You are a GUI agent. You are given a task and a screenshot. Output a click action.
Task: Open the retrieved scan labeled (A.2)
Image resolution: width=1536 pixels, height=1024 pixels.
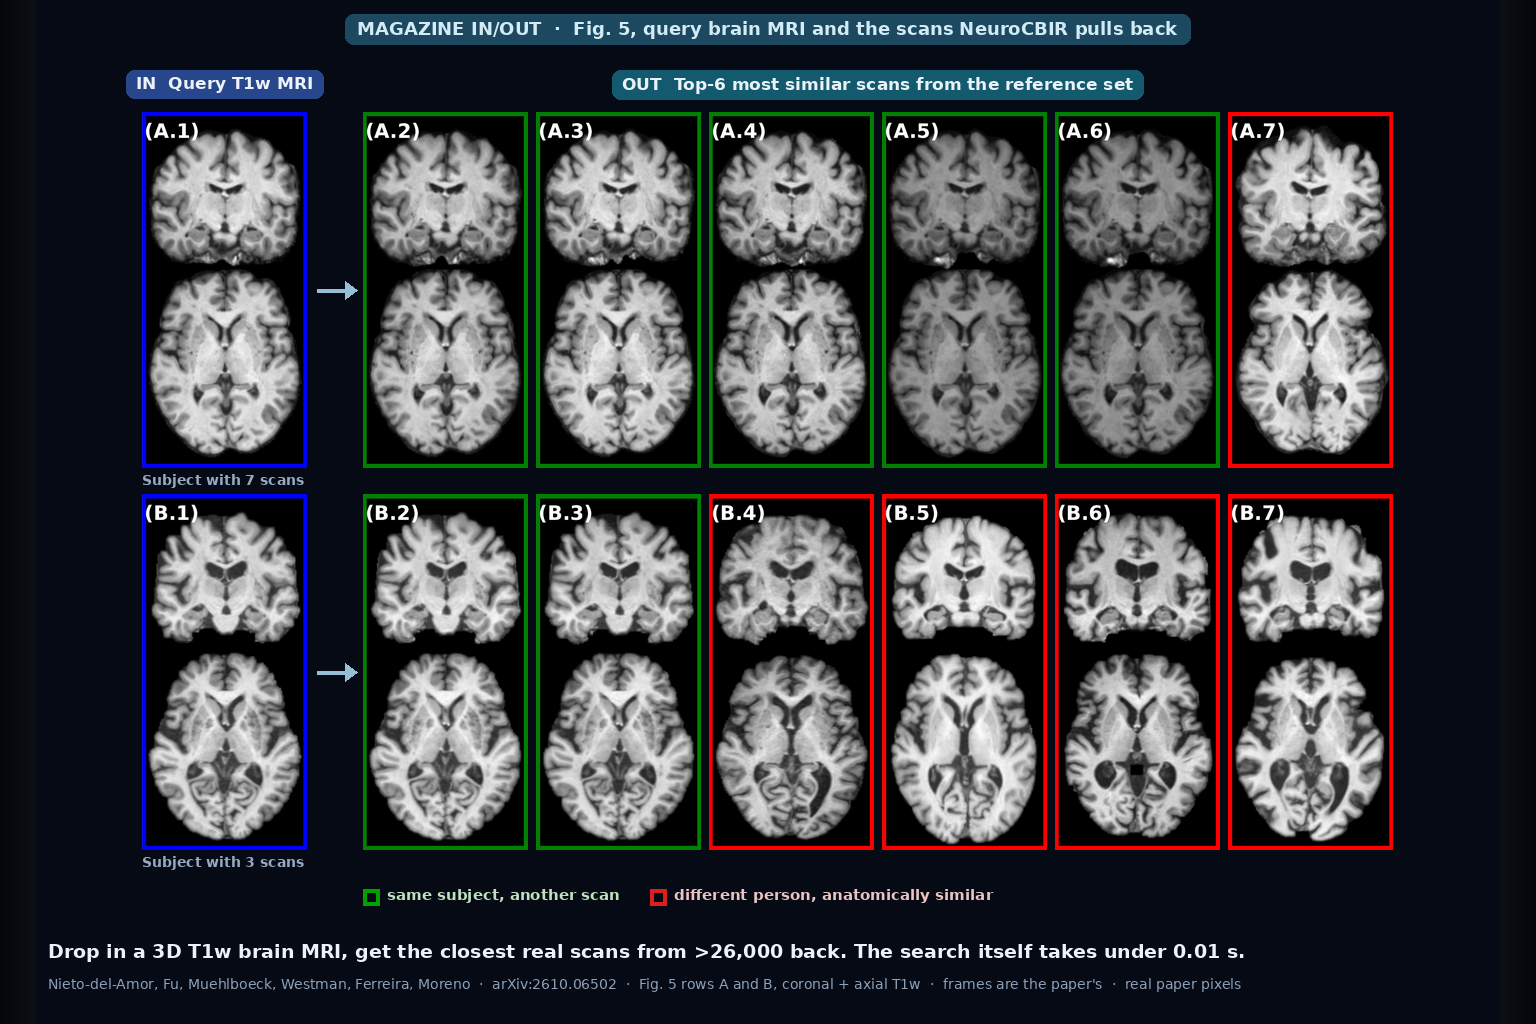tap(445, 290)
